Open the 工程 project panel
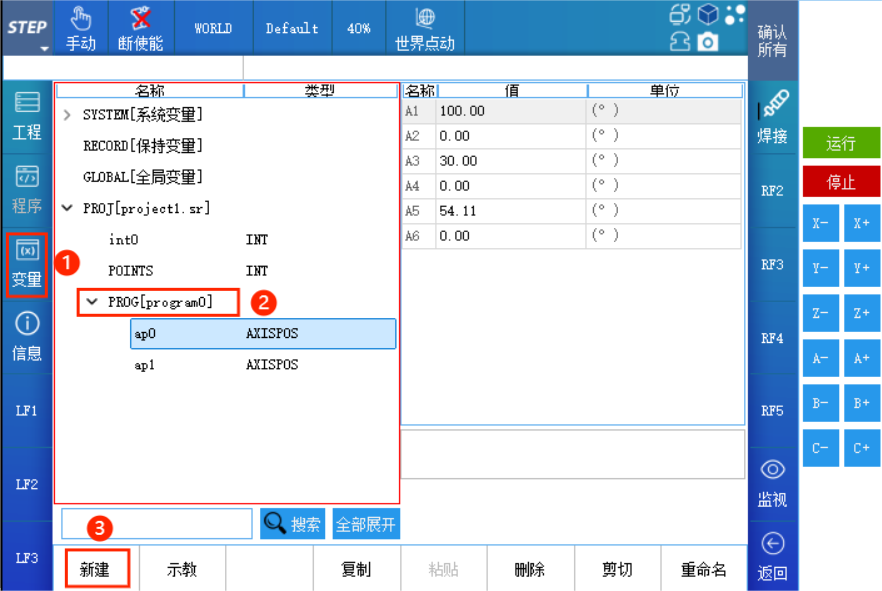Screen dimensions: 882x591 [x=27, y=116]
